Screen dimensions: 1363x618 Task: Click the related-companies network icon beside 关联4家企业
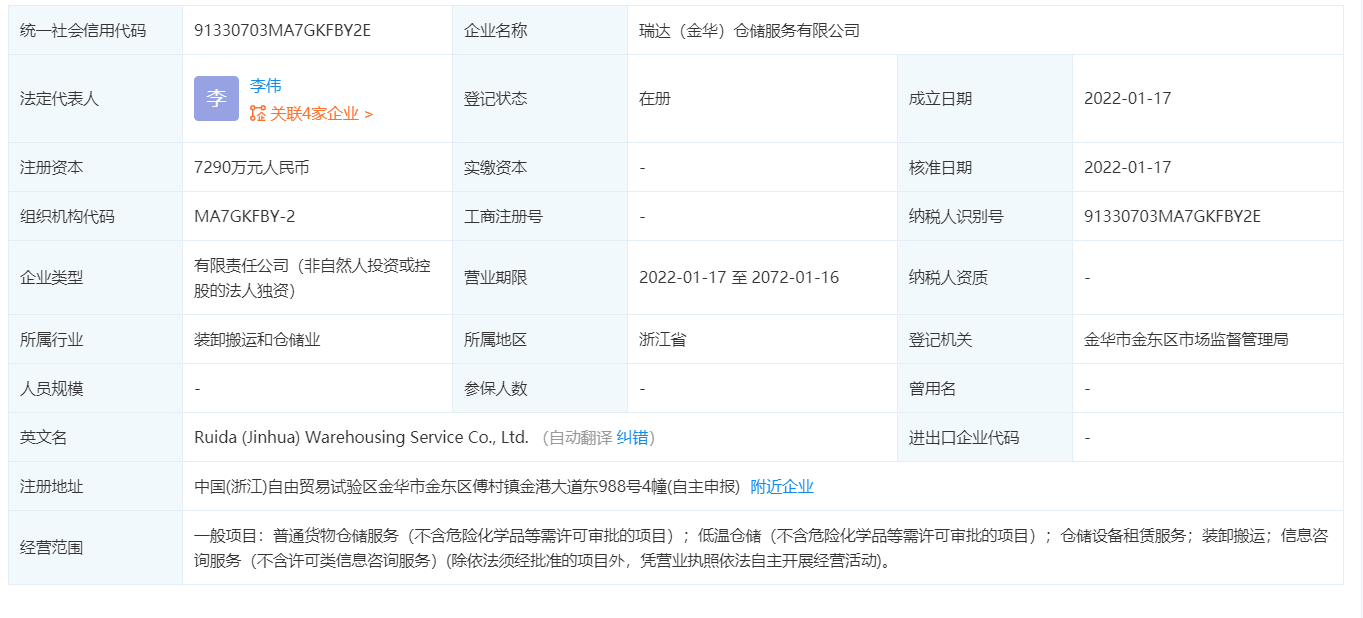[x=258, y=114]
